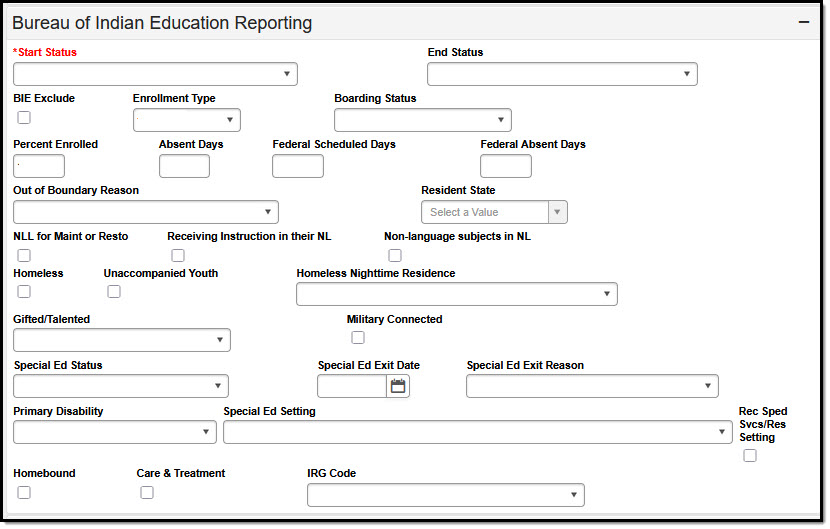The image size is (830, 529).
Task: Check Receiving Instruction in their NL
Action: [x=178, y=255]
